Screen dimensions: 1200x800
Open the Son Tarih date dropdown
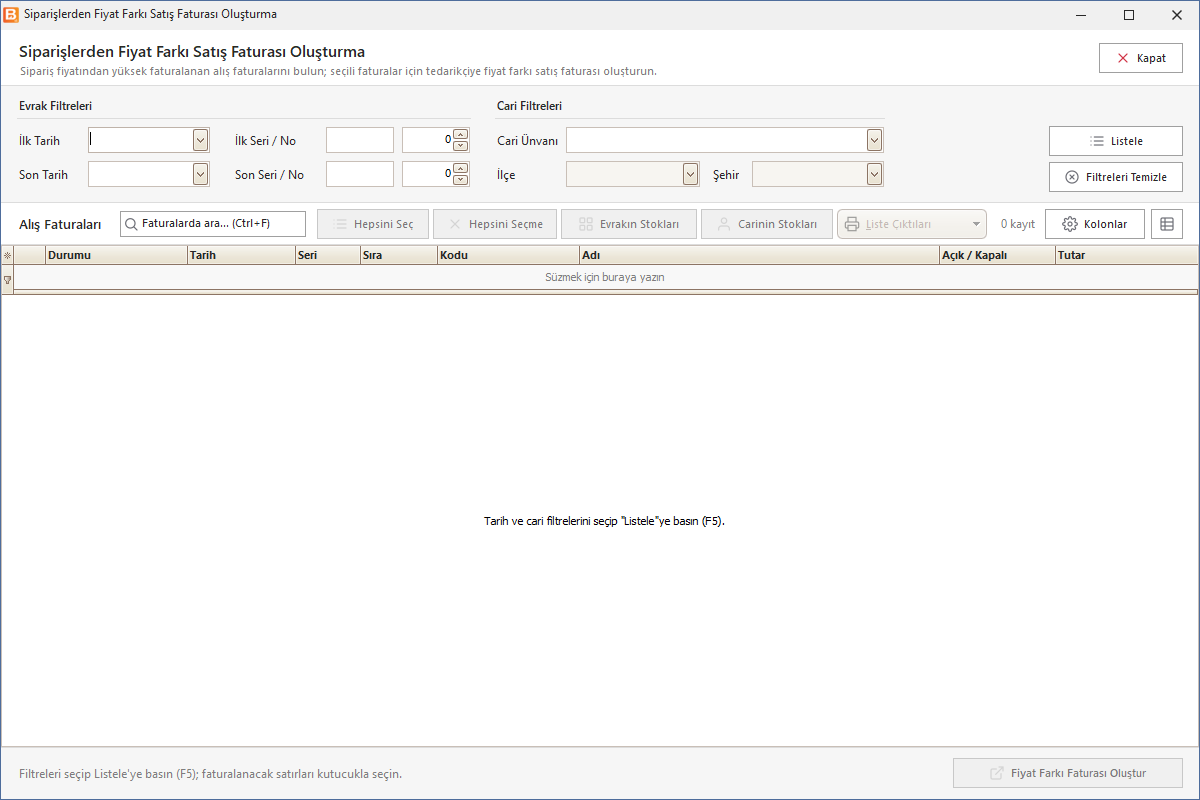click(201, 174)
